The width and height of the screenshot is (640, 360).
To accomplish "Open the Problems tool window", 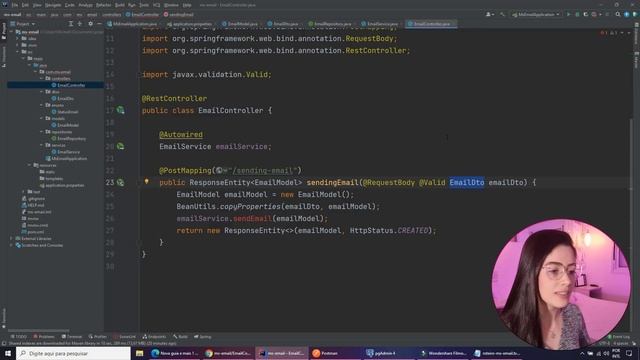I will (x=44, y=337).
